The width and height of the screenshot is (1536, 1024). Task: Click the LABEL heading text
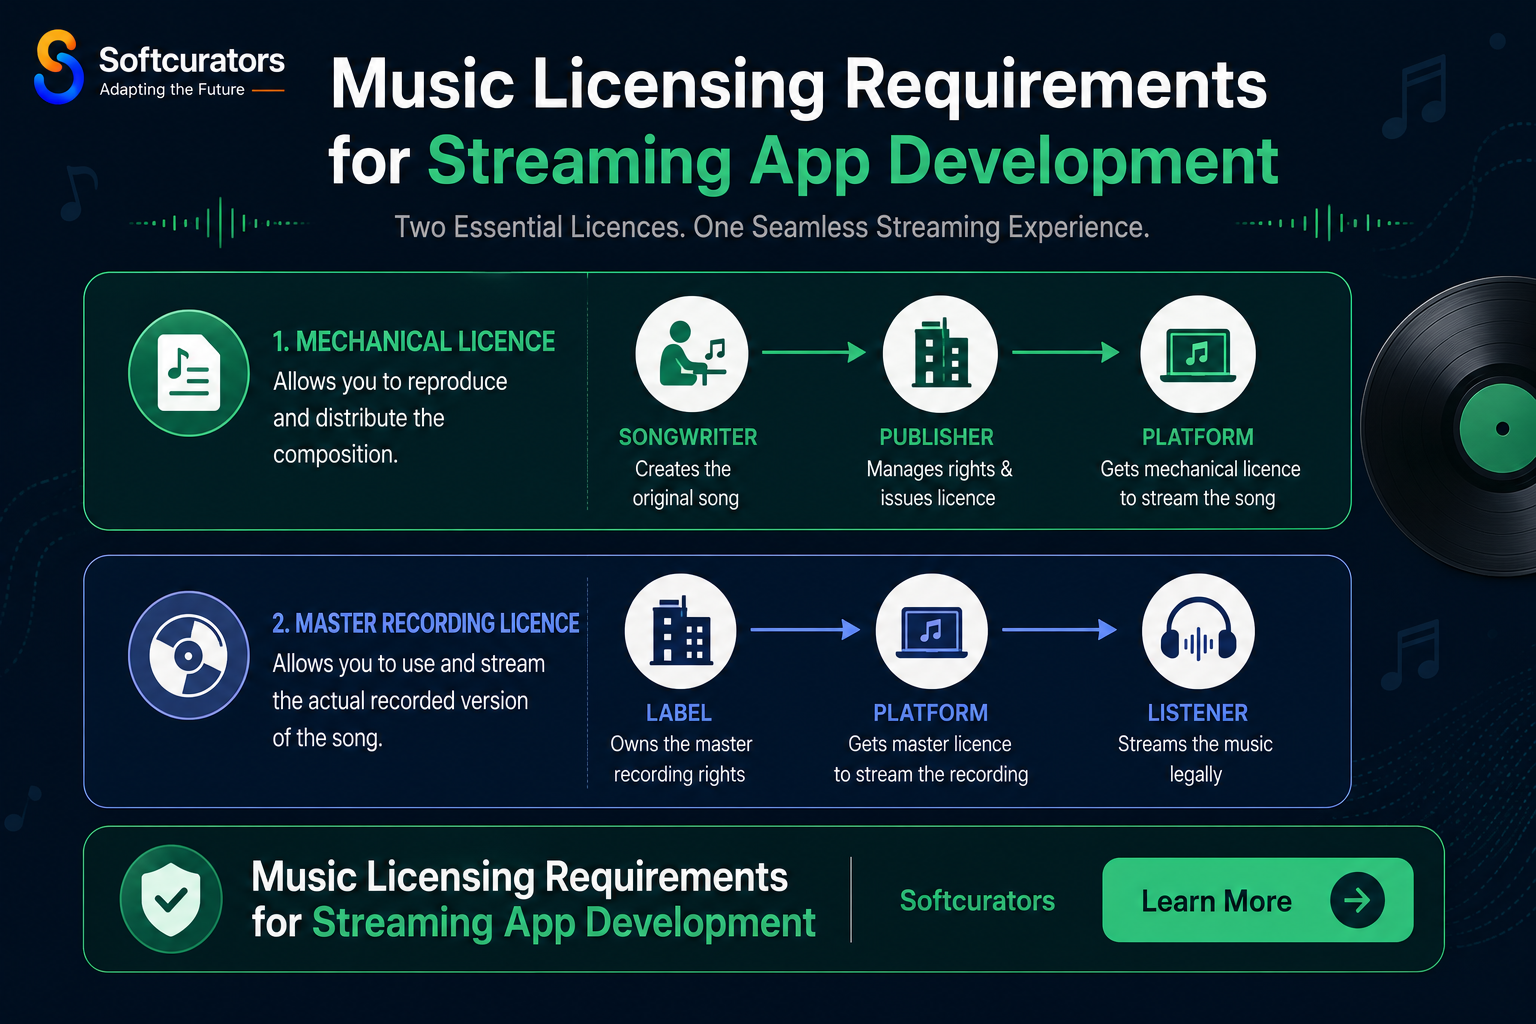tap(679, 713)
